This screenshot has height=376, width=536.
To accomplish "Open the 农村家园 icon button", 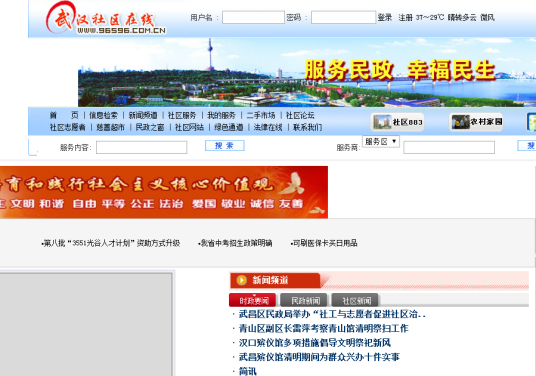I will click(x=476, y=122).
